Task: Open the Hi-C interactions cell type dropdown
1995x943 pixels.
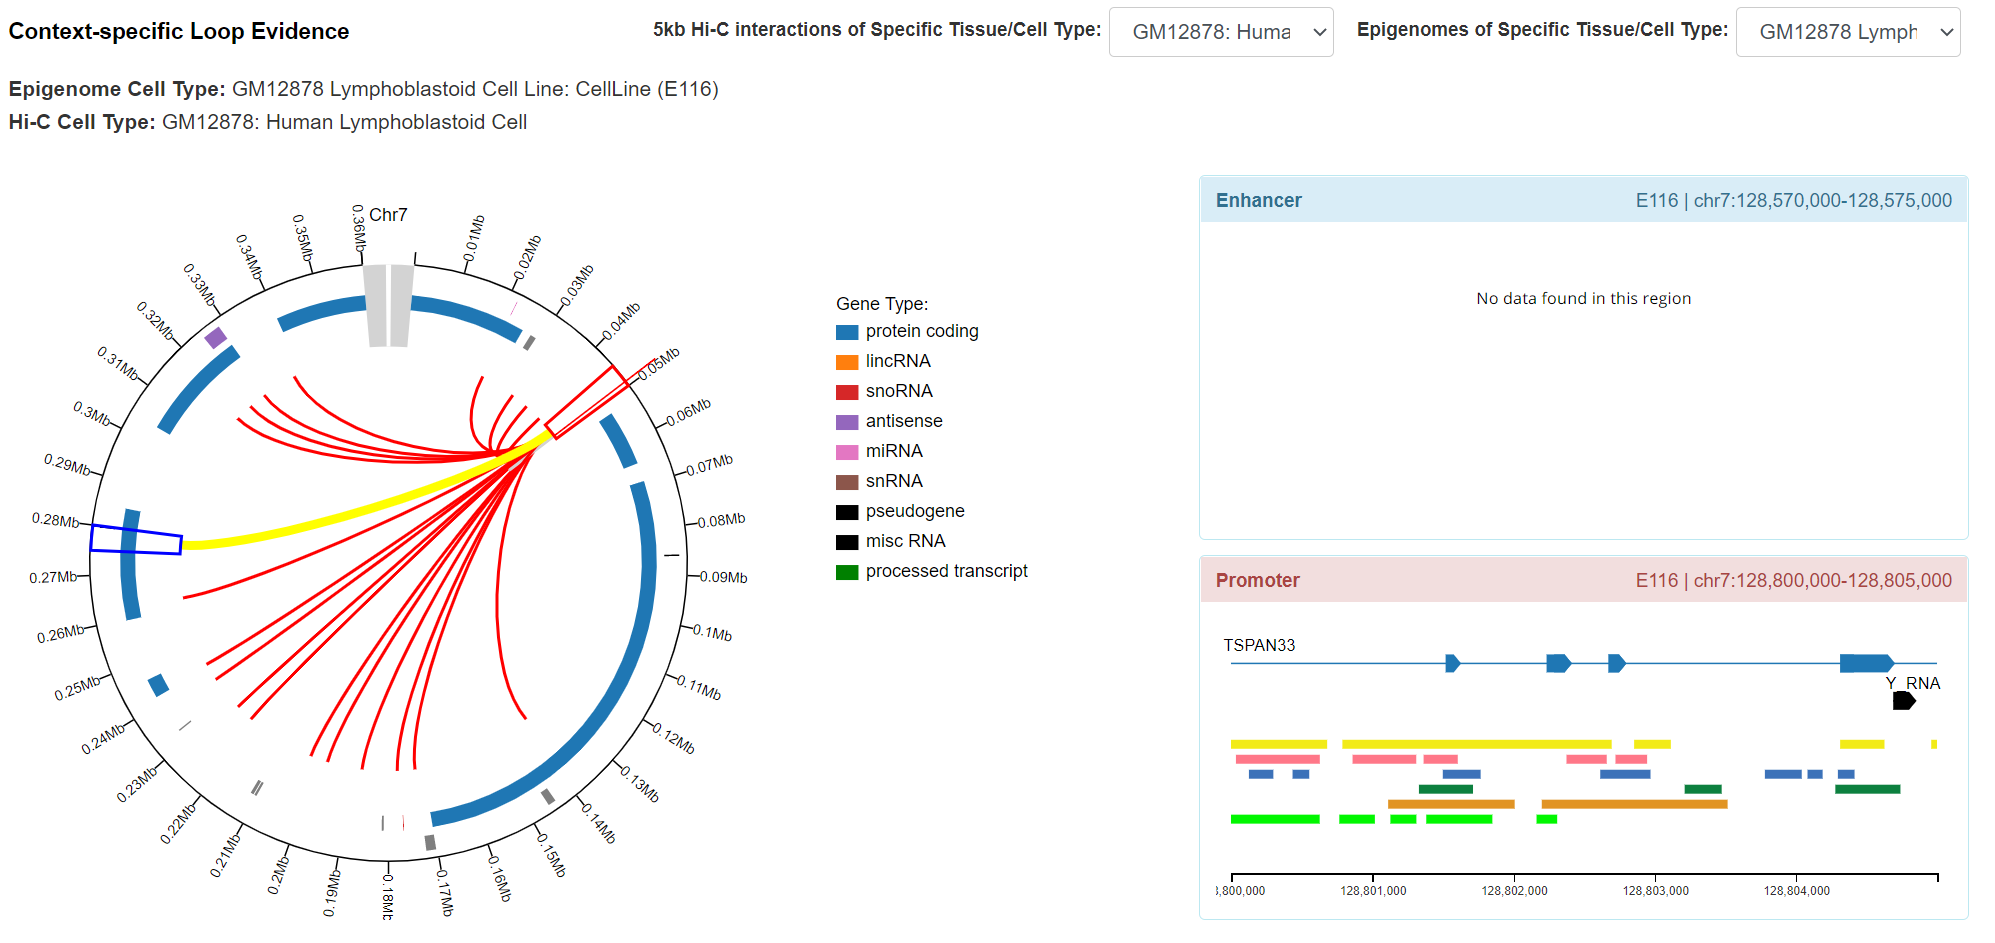Action: pos(1220,32)
